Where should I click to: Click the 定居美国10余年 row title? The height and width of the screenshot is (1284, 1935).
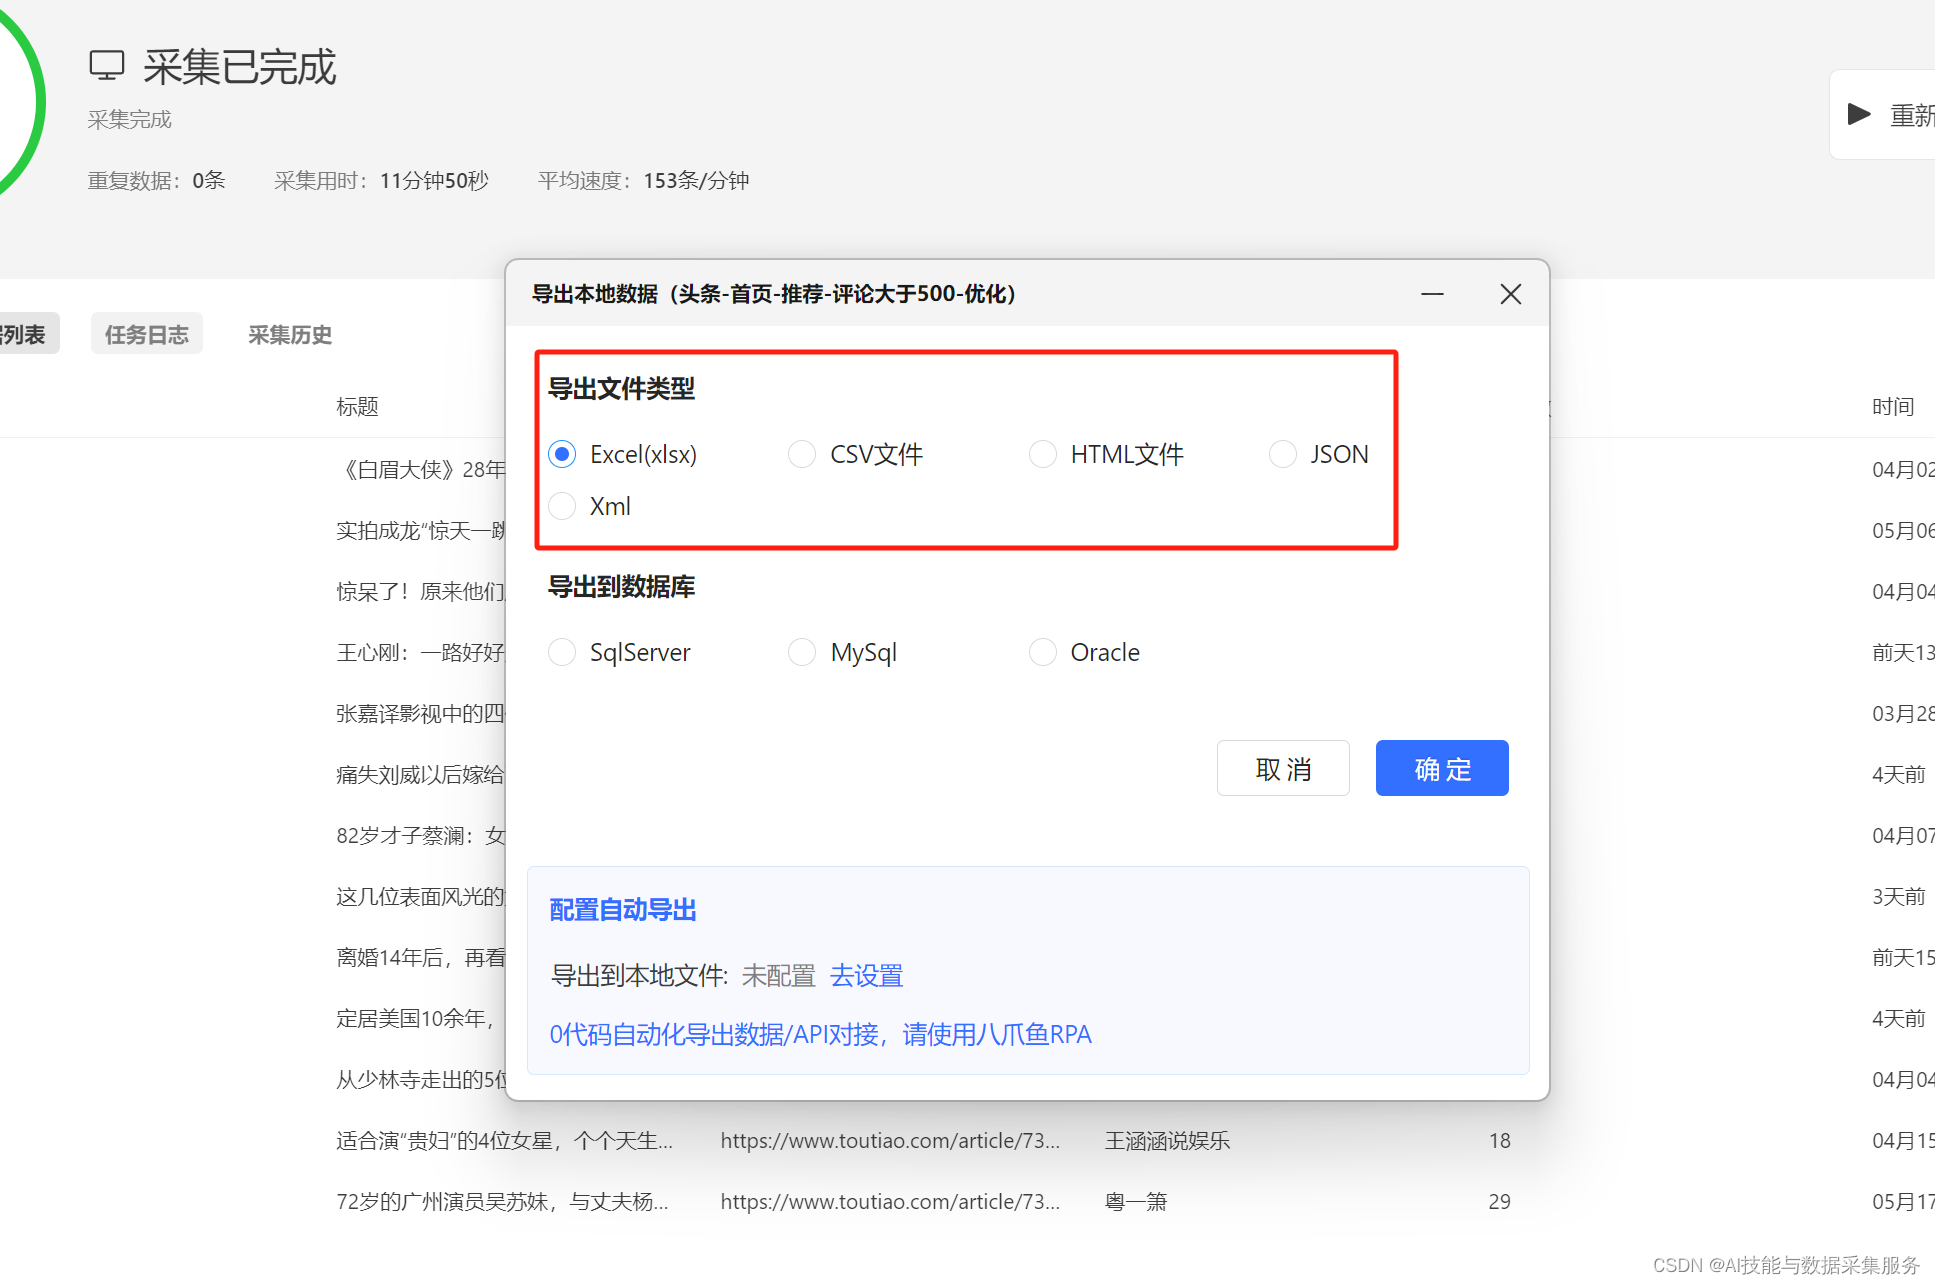click(416, 1019)
